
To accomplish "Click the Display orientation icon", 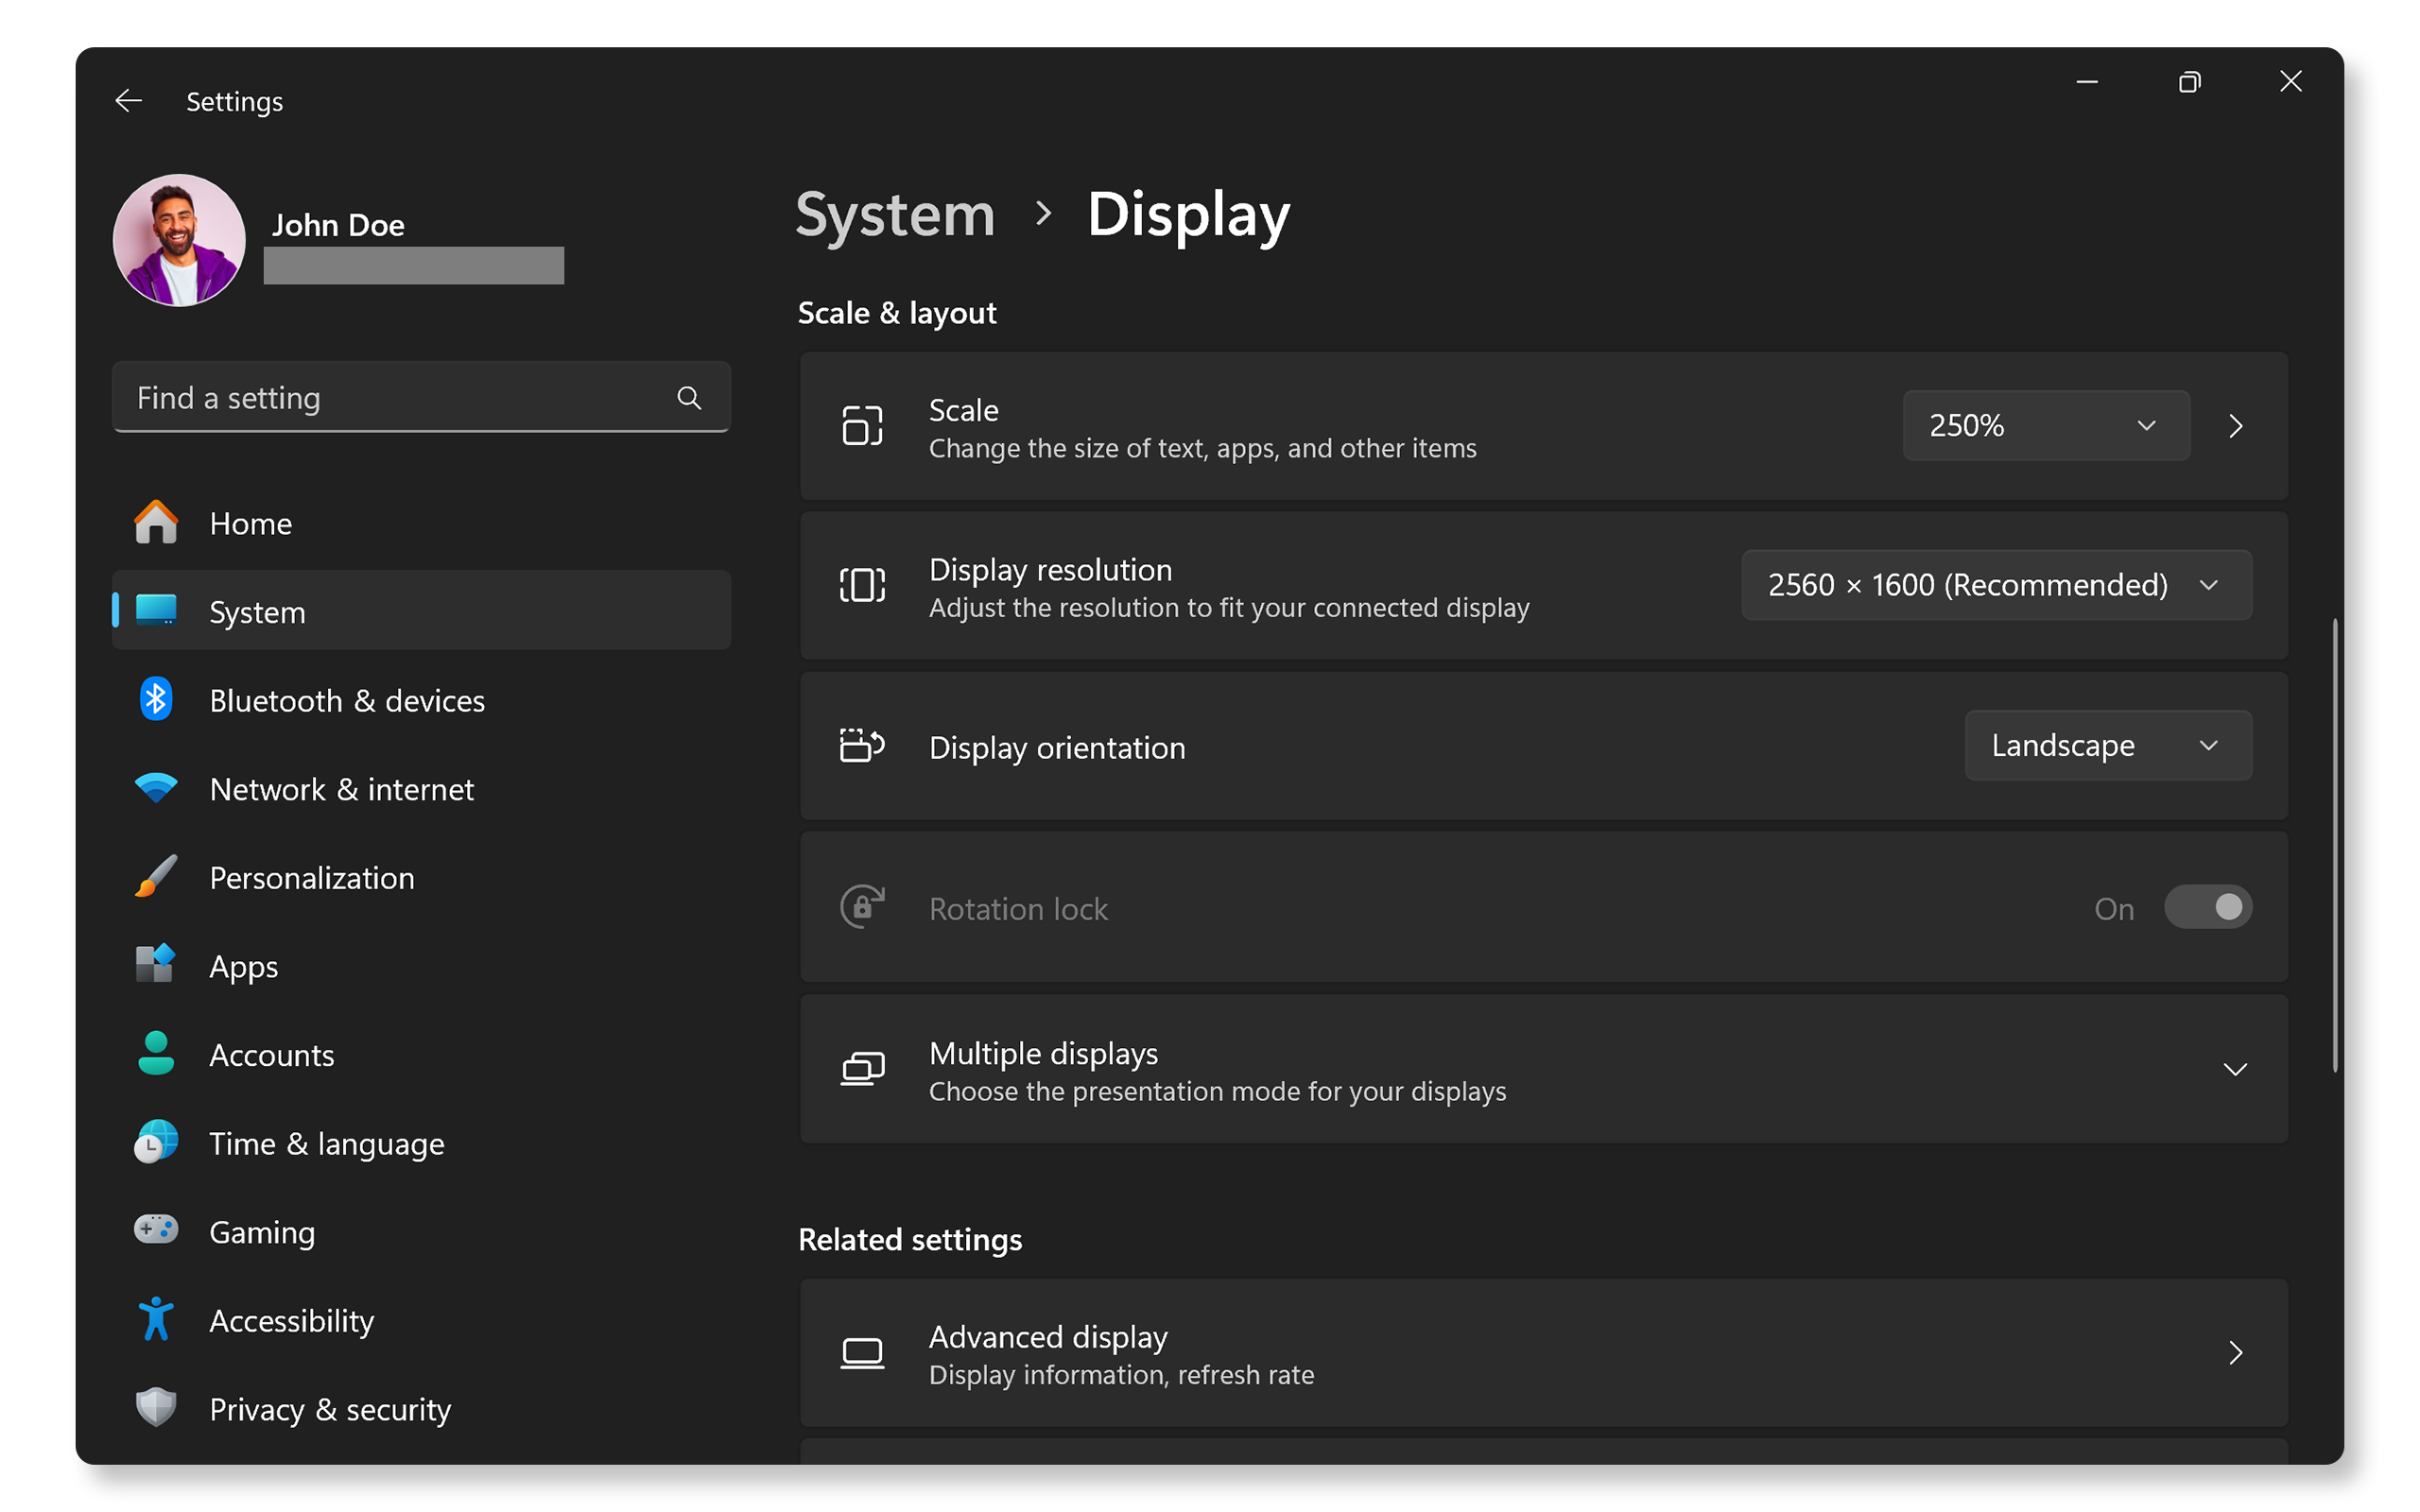I will (862, 747).
